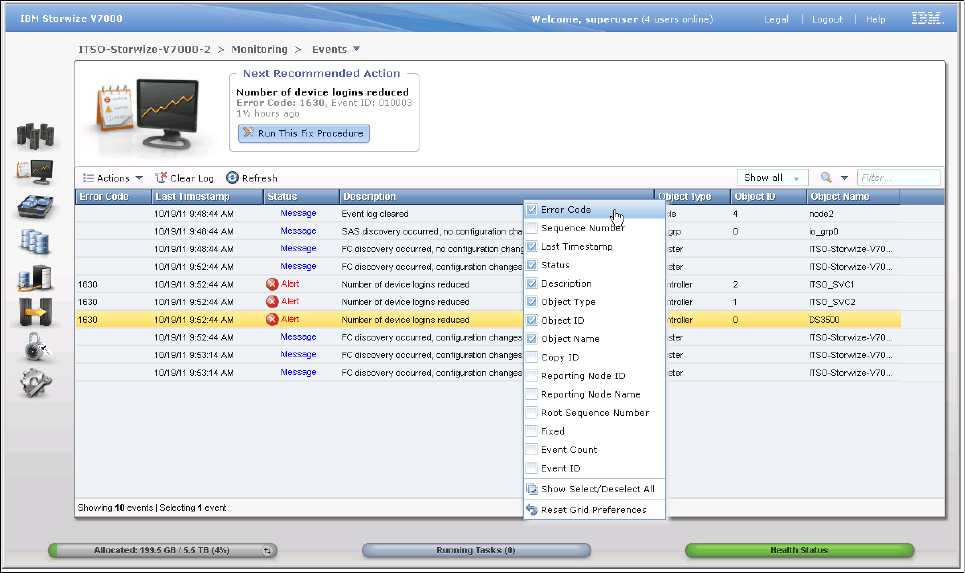Open the Home system overview sidebar icon
The image size is (965, 573).
(35, 135)
